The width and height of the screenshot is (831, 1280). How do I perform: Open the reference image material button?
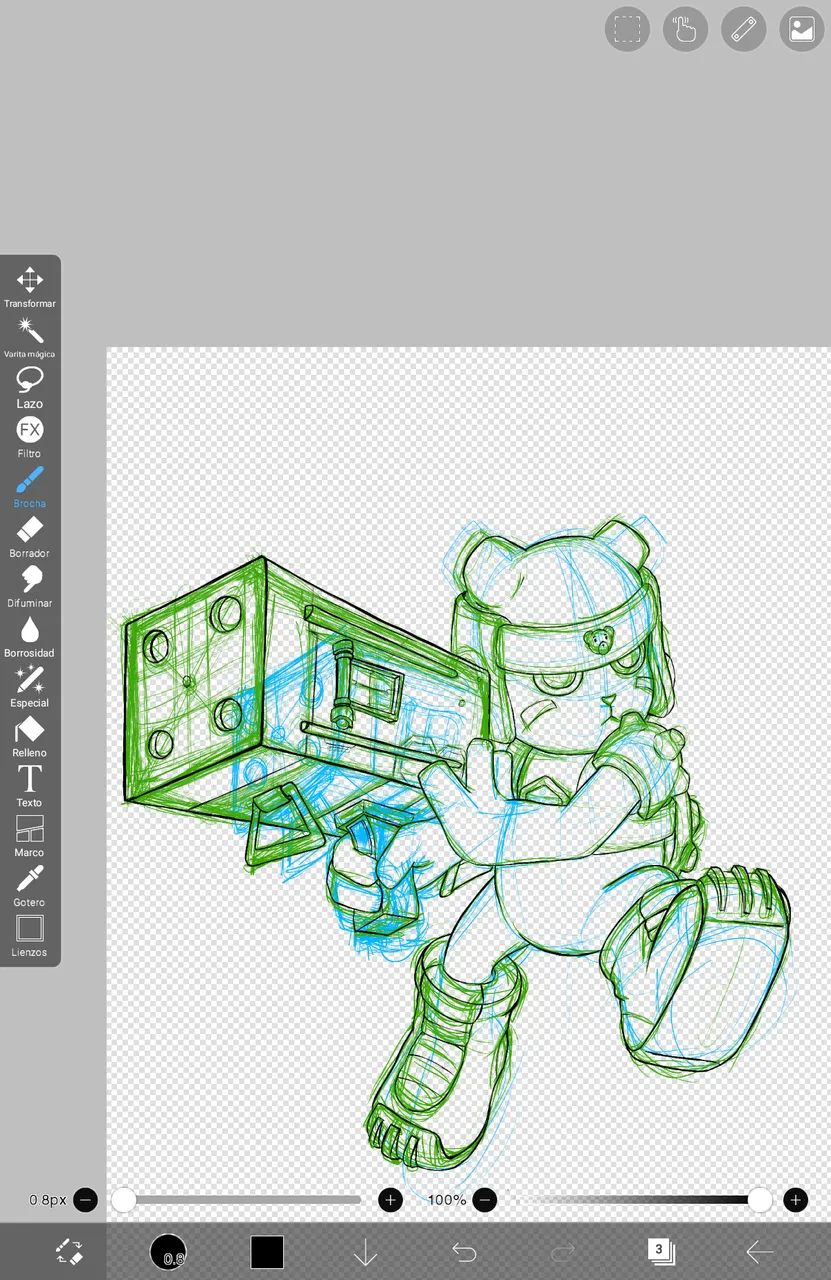click(802, 29)
